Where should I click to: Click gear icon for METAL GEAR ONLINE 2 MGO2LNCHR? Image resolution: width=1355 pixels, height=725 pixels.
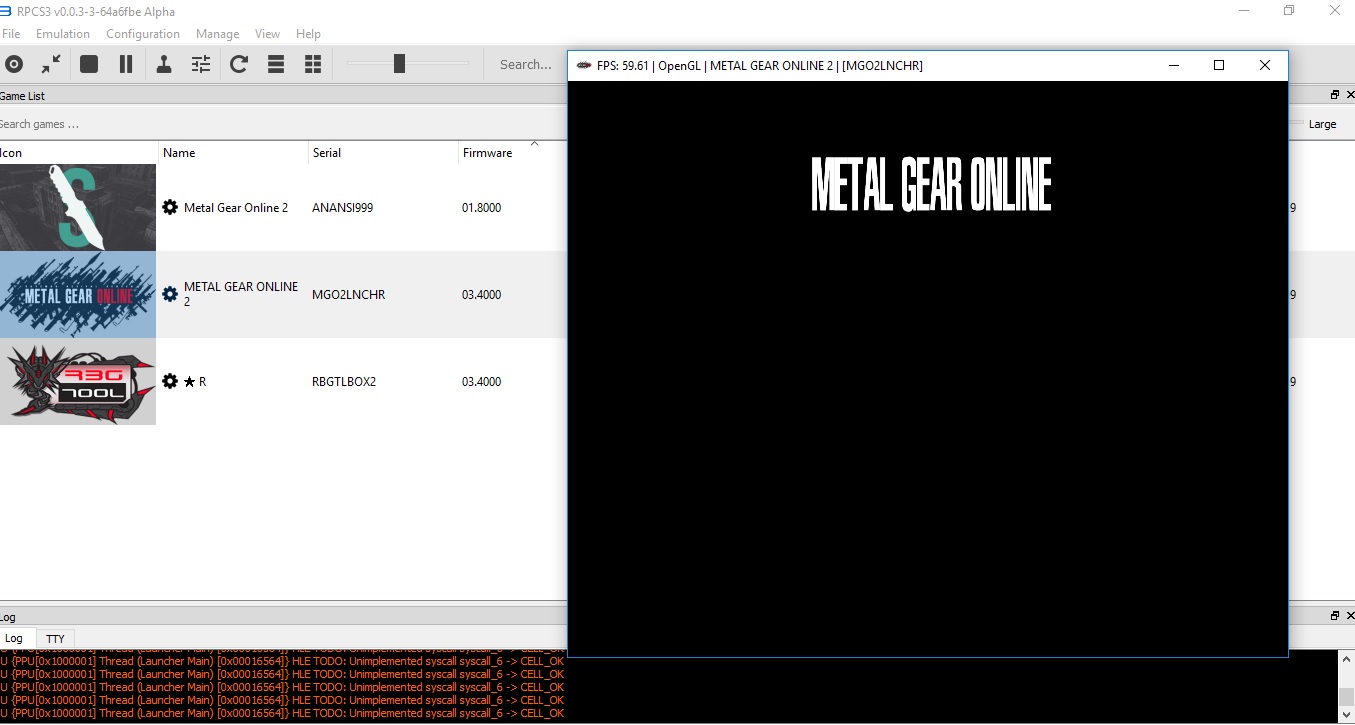(x=170, y=294)
